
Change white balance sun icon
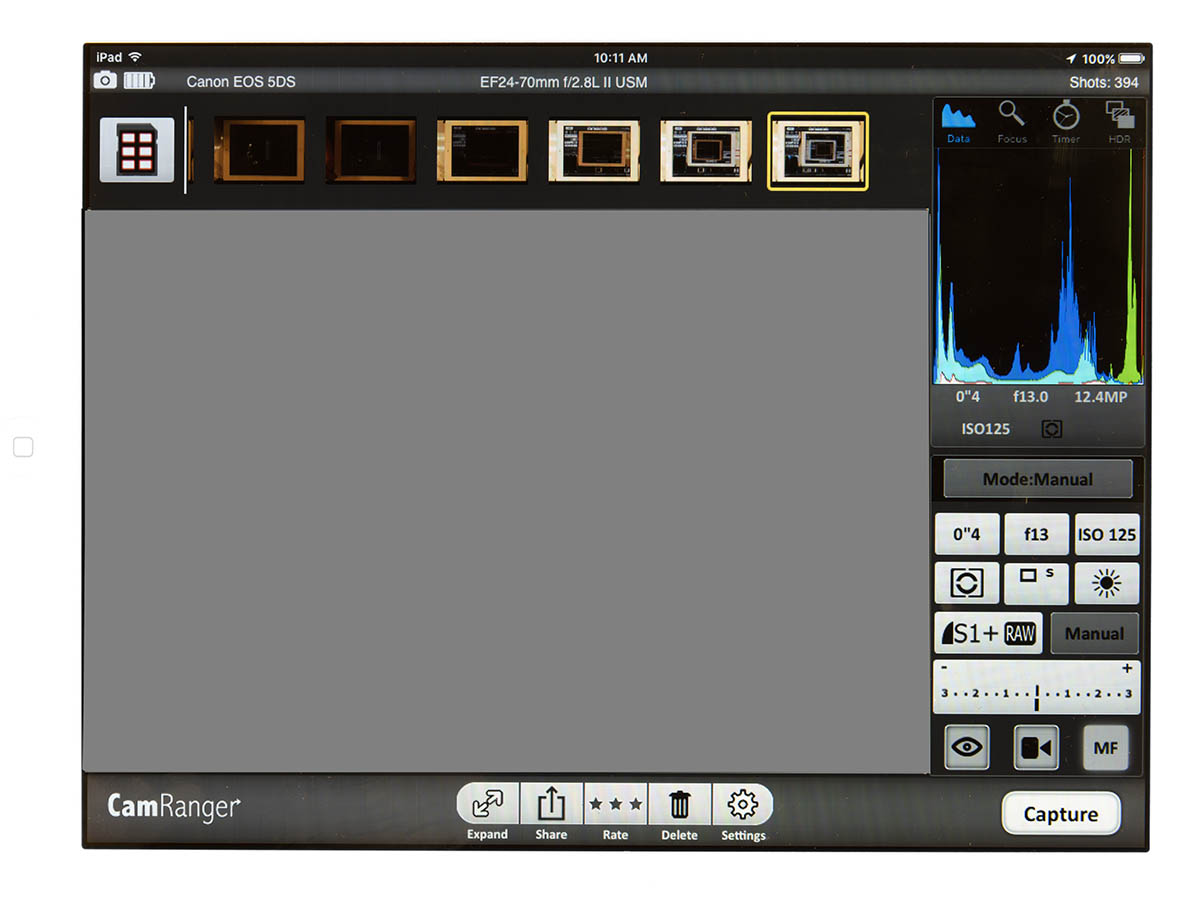(1106, 583)
